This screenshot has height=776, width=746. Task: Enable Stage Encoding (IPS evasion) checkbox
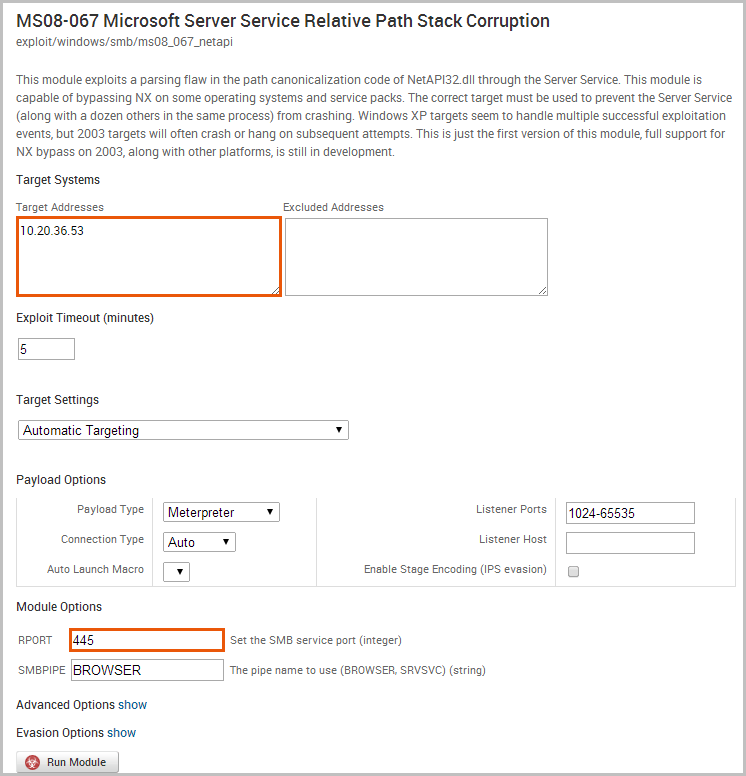(574, 571)
